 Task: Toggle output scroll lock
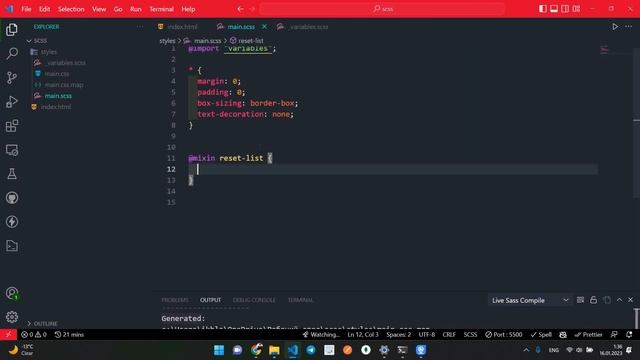click(x=593, y=300)
